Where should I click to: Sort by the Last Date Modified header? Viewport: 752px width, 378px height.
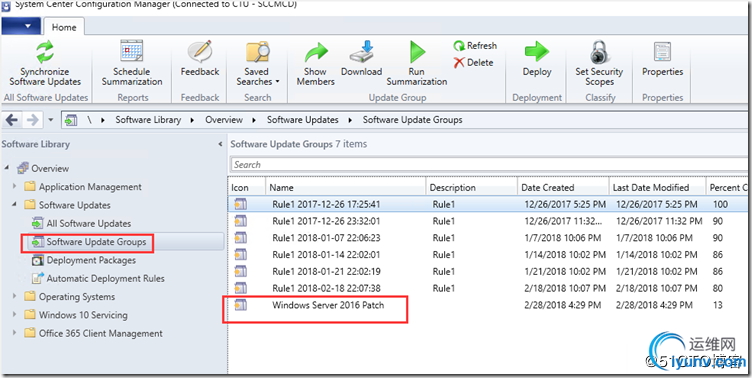tap(657, 188)
